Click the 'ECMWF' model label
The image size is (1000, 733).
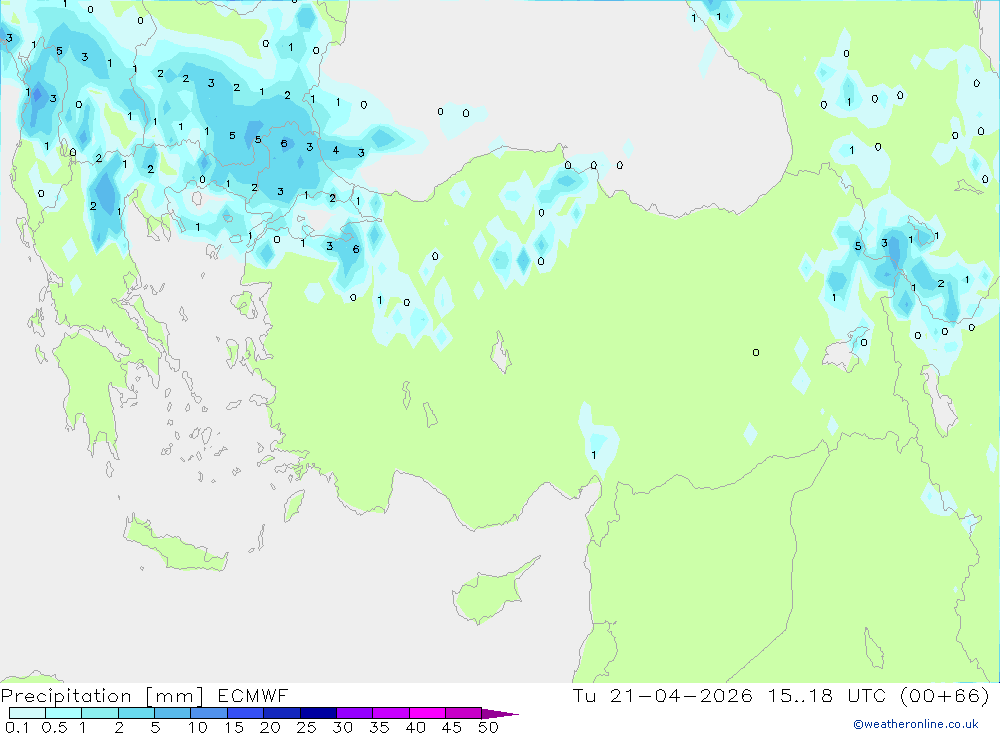253,695
